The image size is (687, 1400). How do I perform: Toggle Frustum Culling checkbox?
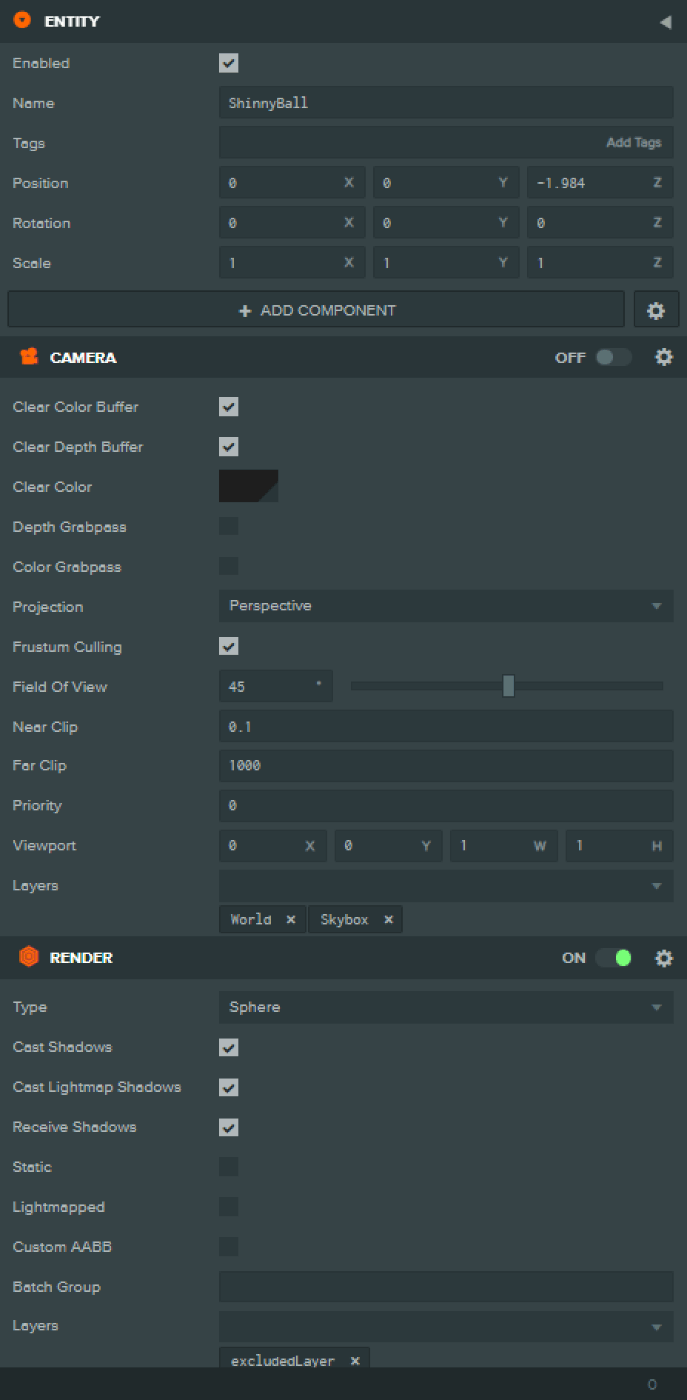pos(229,646)
